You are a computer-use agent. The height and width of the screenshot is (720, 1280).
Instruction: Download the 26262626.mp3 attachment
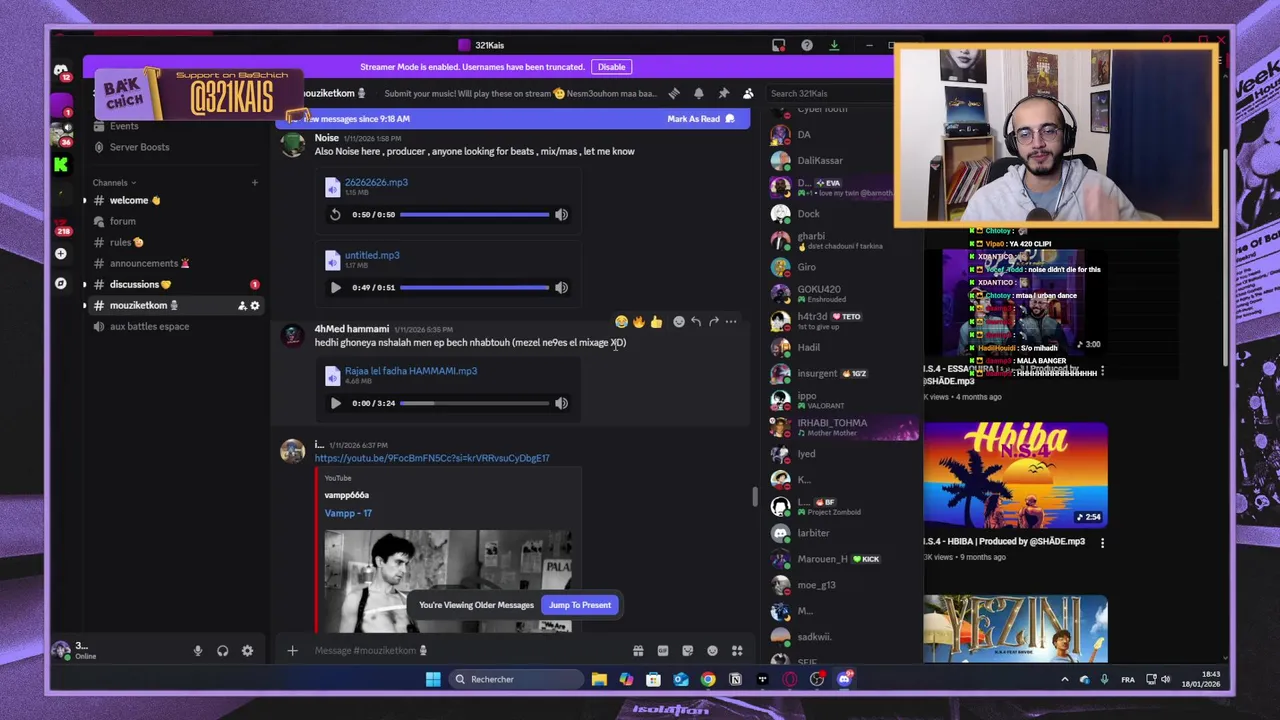coord(376,182)
